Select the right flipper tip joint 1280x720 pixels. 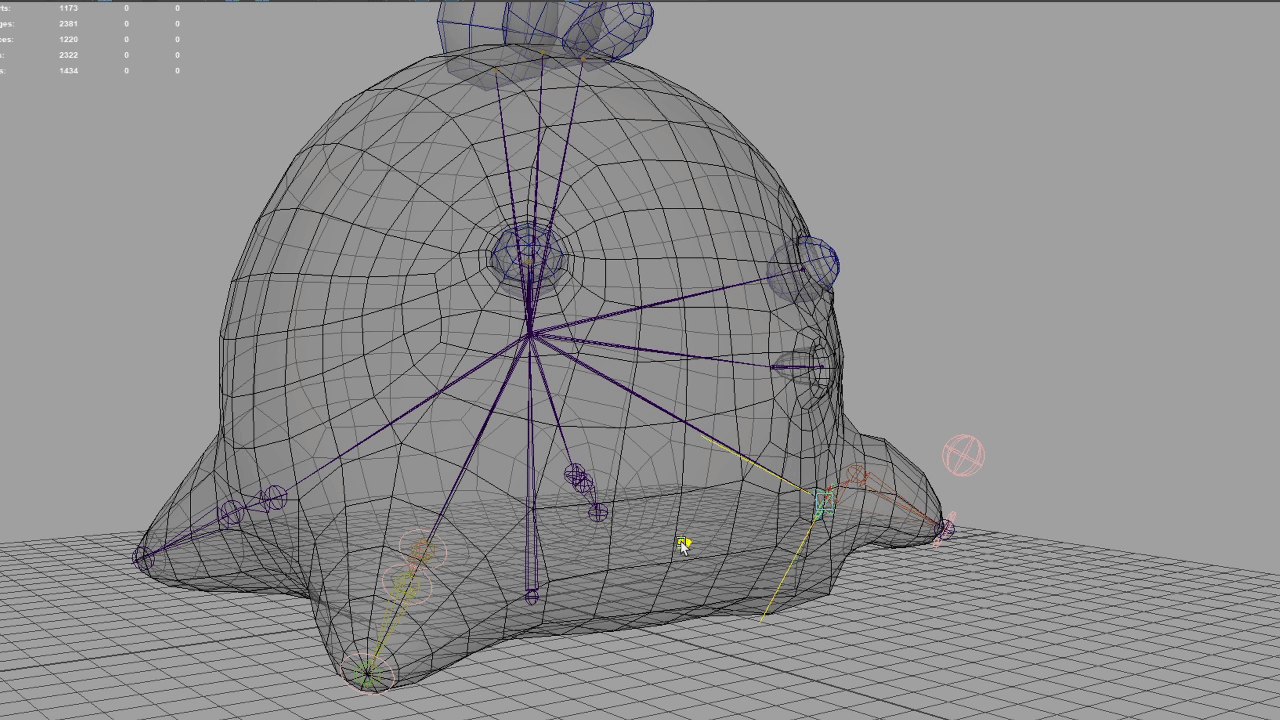(945, 529)
